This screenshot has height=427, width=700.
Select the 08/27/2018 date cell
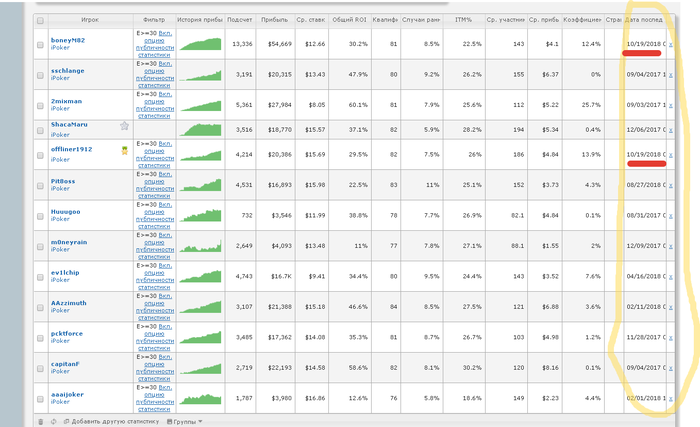[x=646, y=185]
